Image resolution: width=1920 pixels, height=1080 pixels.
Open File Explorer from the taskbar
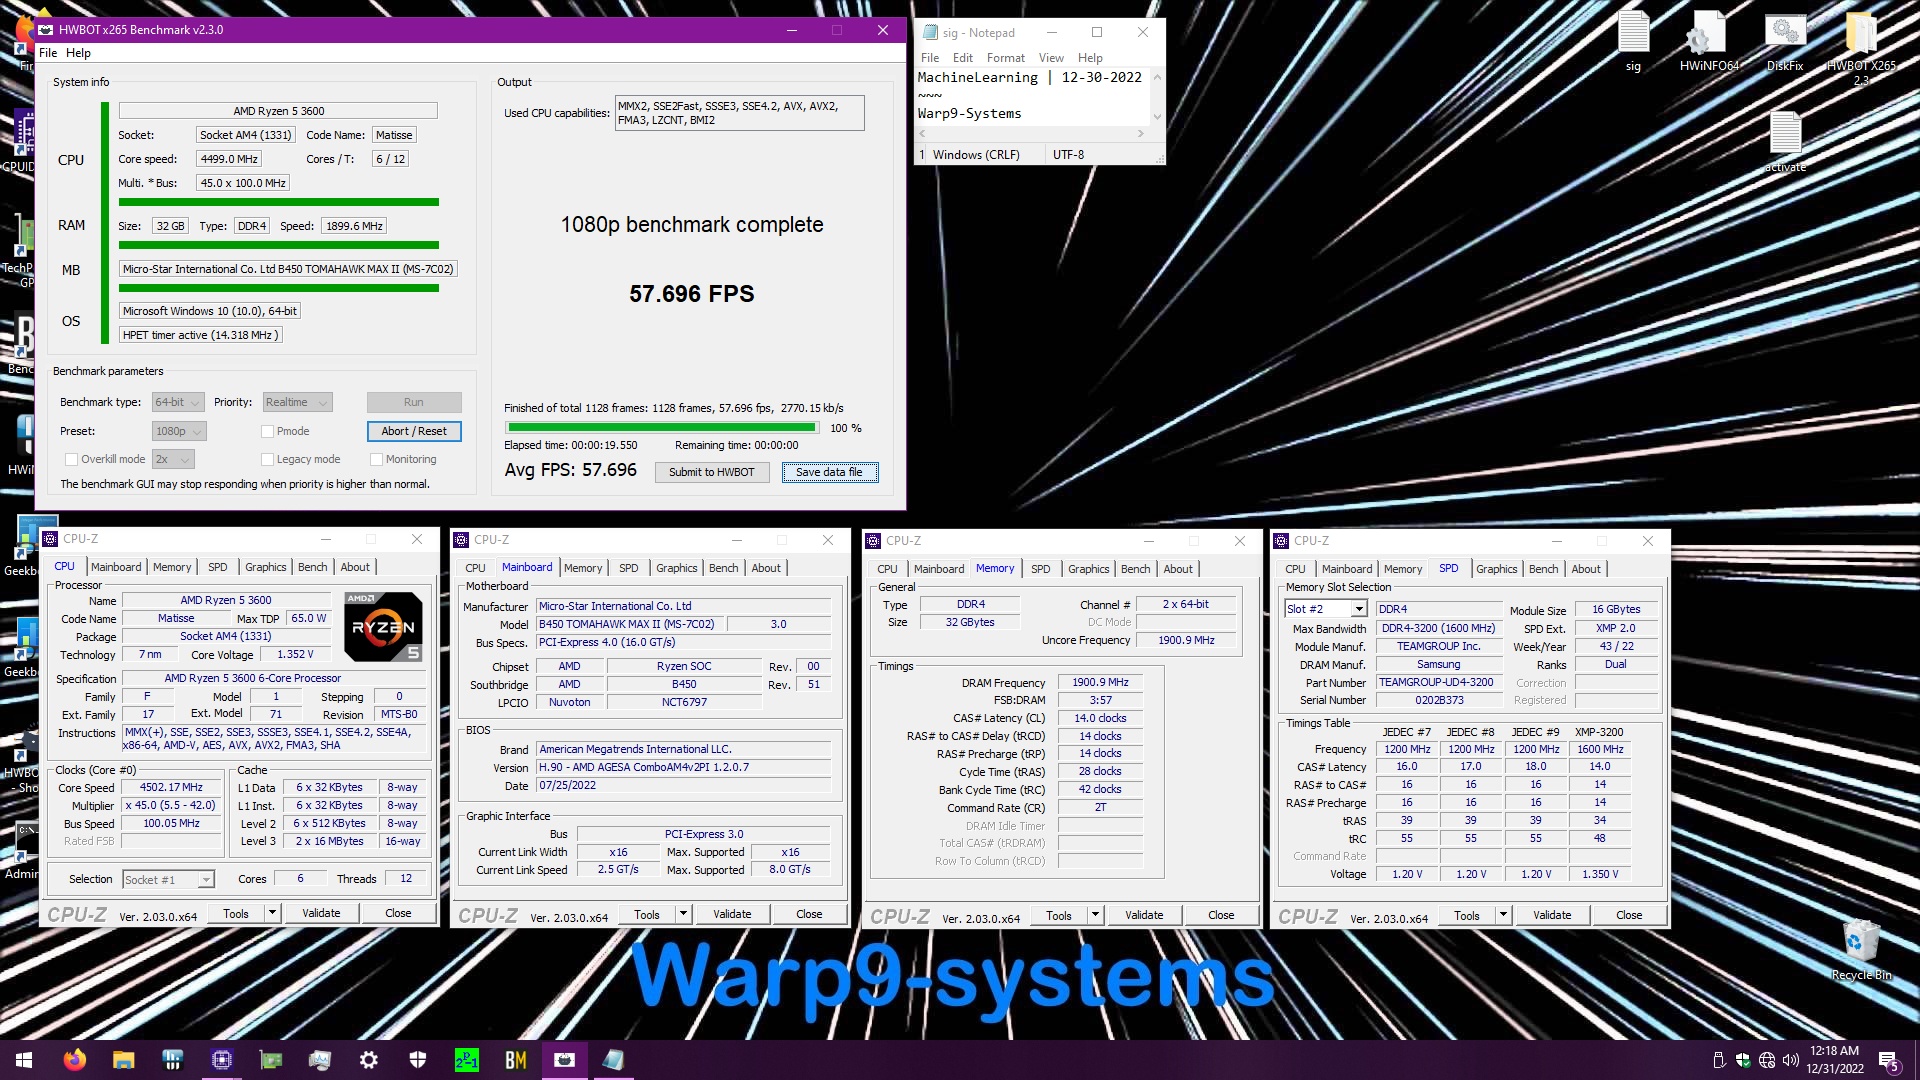click(123, 1060)
